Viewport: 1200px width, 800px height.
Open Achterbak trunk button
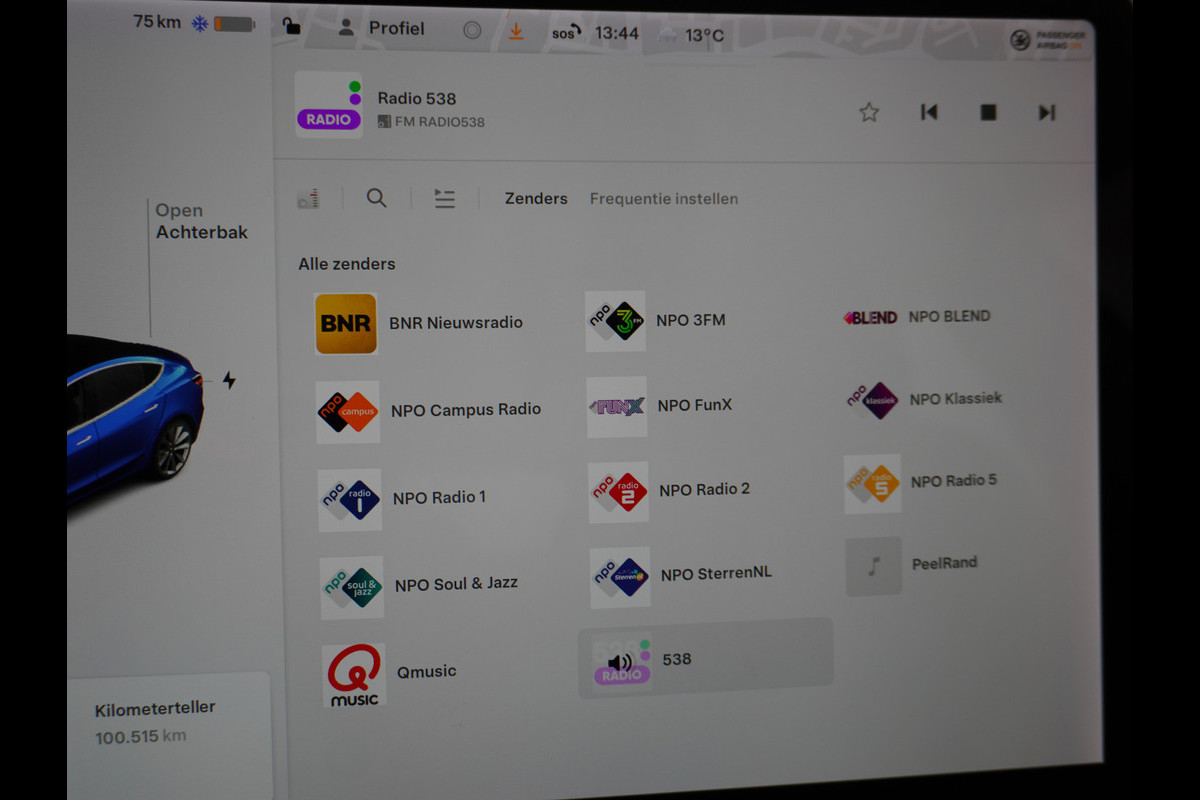pos(201,221)
